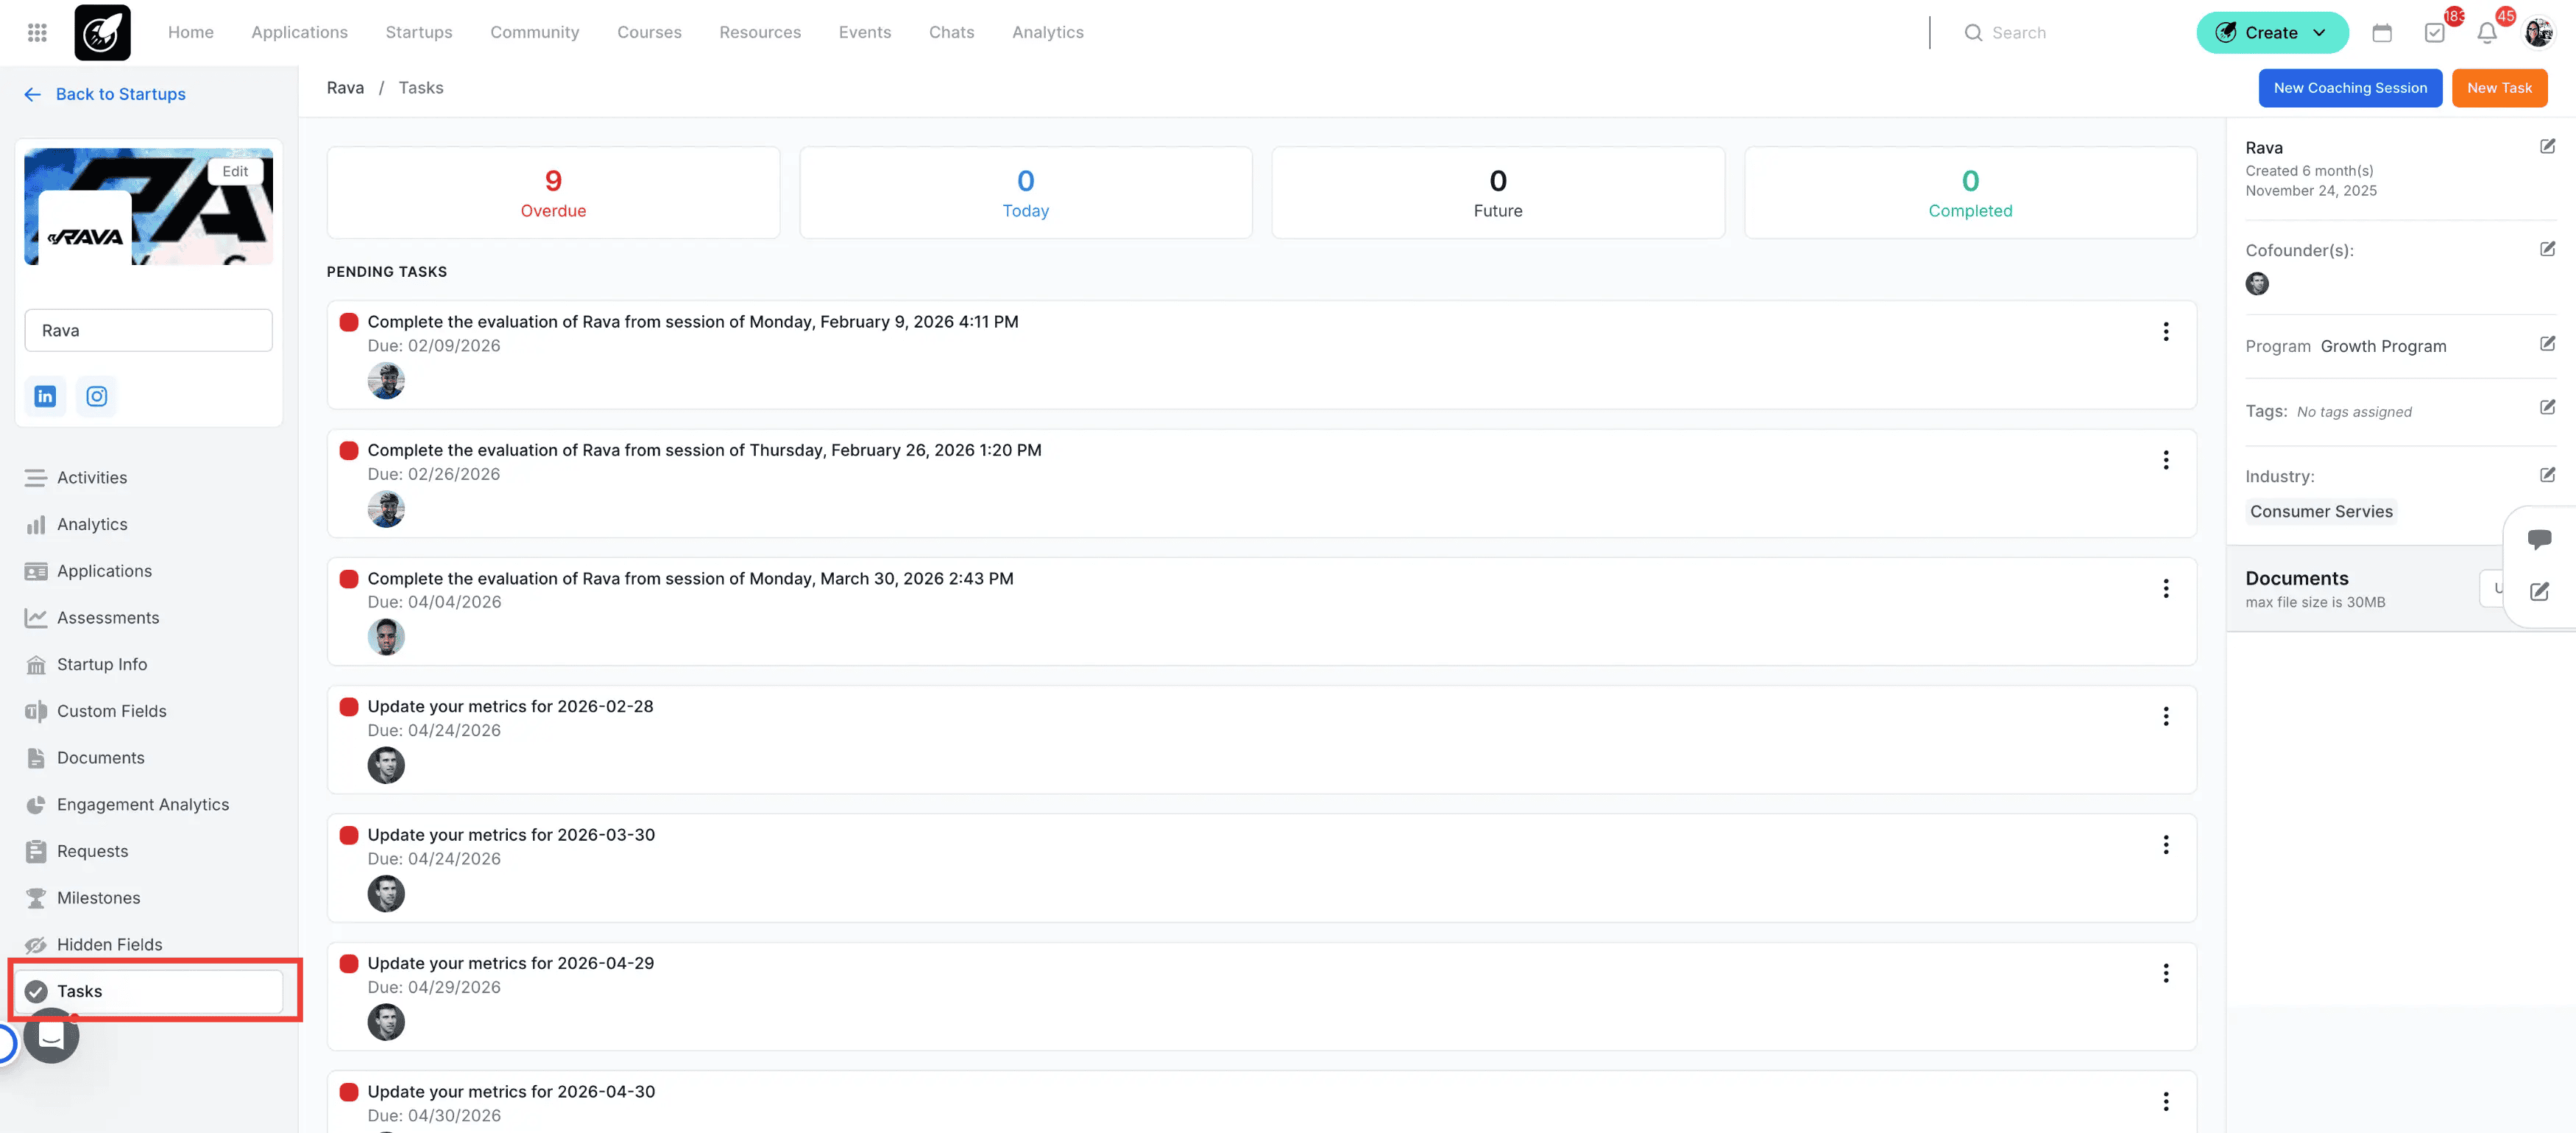Image resolution: width=2576 pixels, height=1133 pixels.
Task: Click the New Task button
Action: tap(2499, 88)
